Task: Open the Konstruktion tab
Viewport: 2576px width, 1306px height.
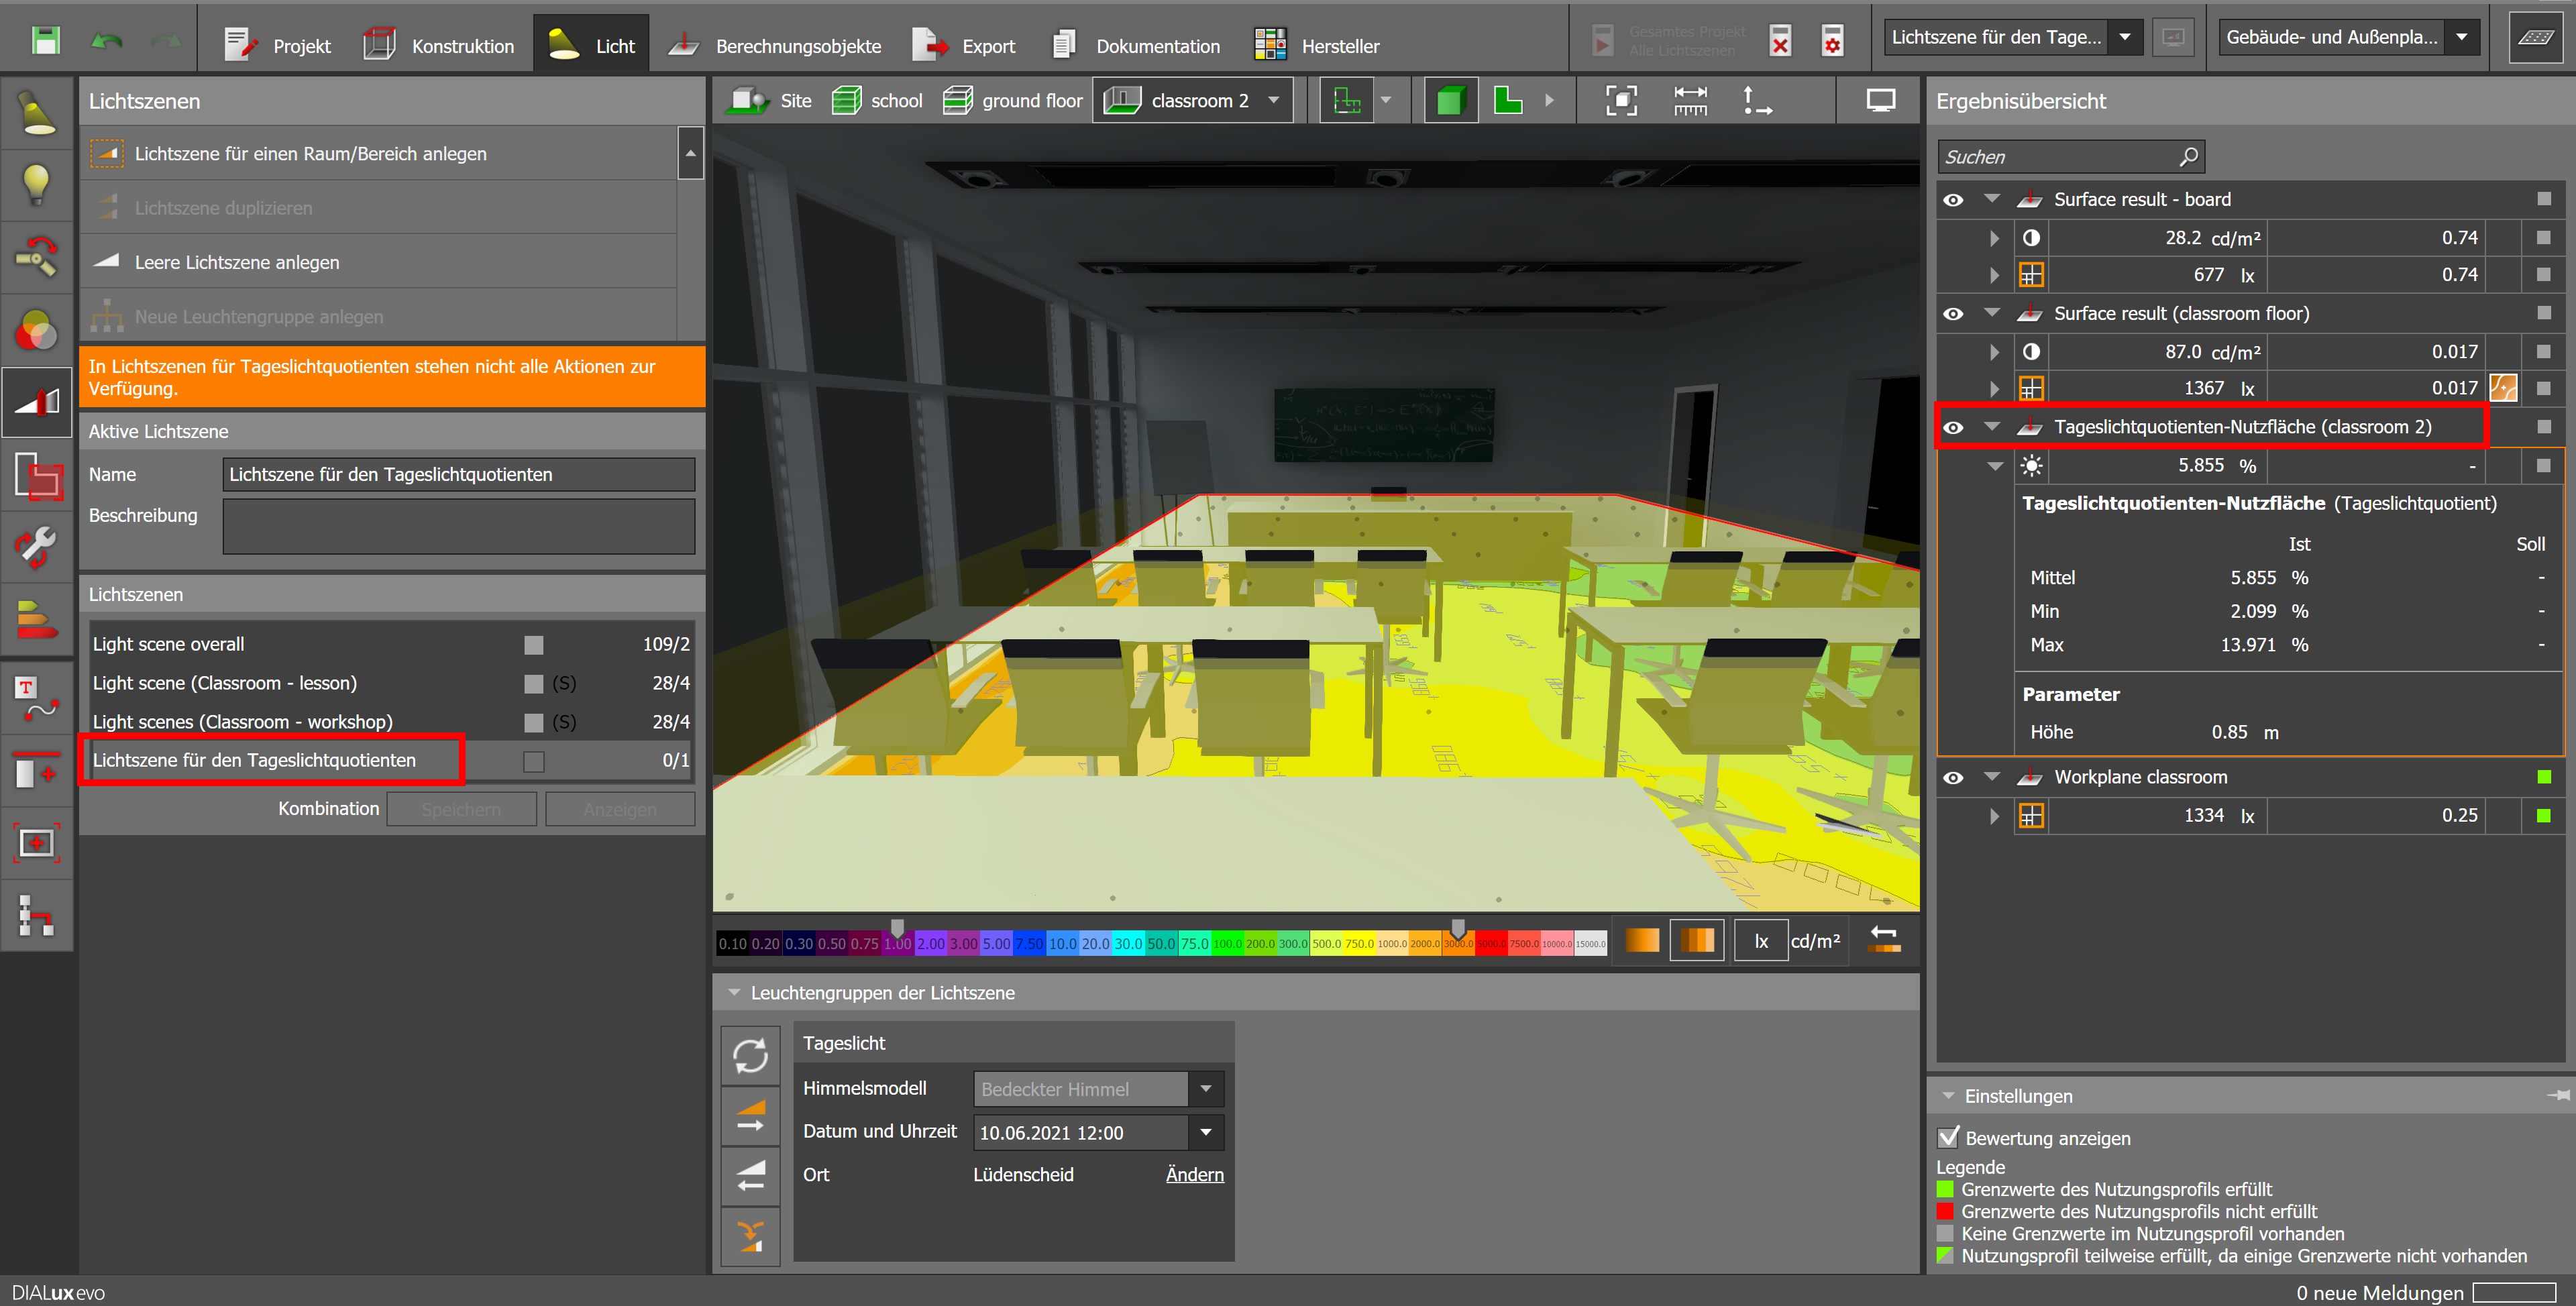Action: [x=439, y=46]
